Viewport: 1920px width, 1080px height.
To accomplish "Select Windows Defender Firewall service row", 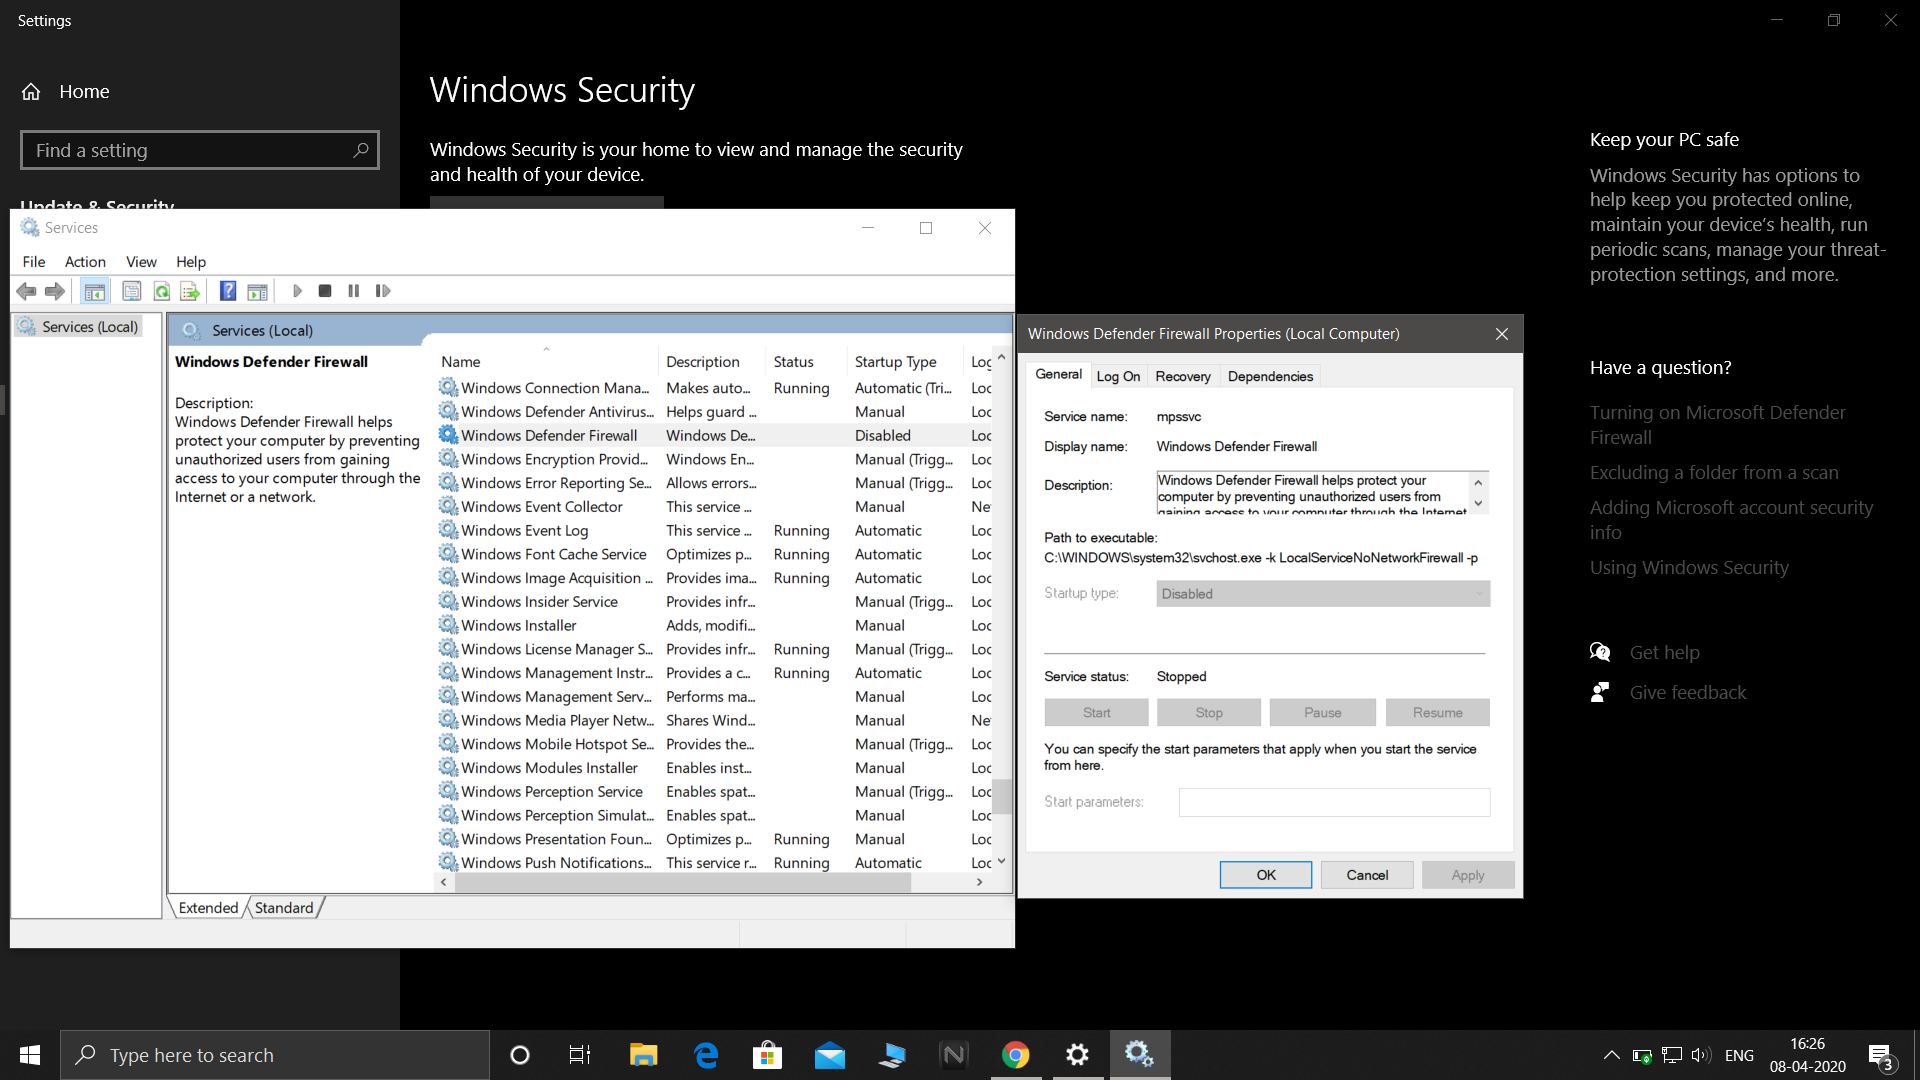I will [715, 436].
